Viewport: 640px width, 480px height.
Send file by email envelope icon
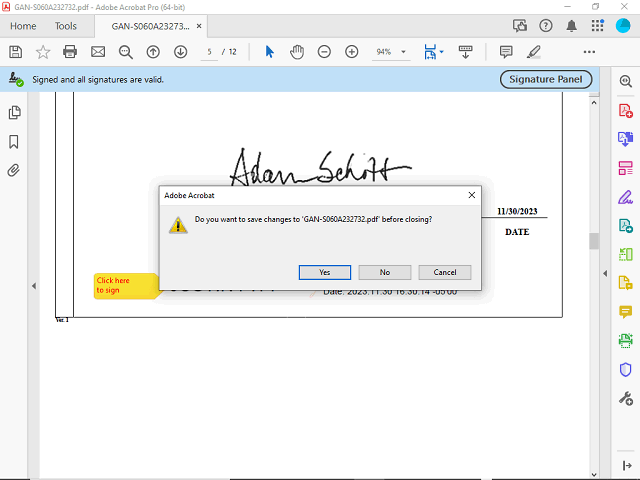tap(98, 52)
